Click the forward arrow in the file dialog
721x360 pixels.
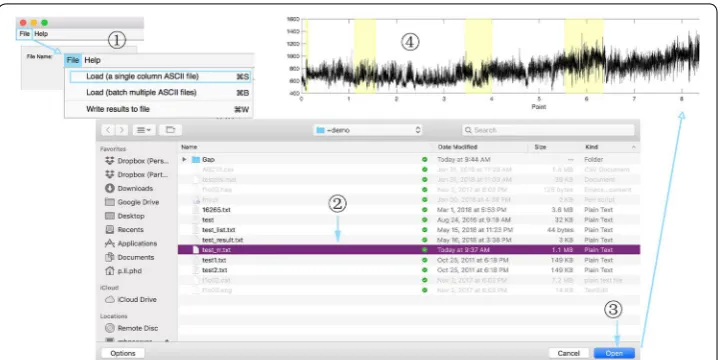click(122, 130)
